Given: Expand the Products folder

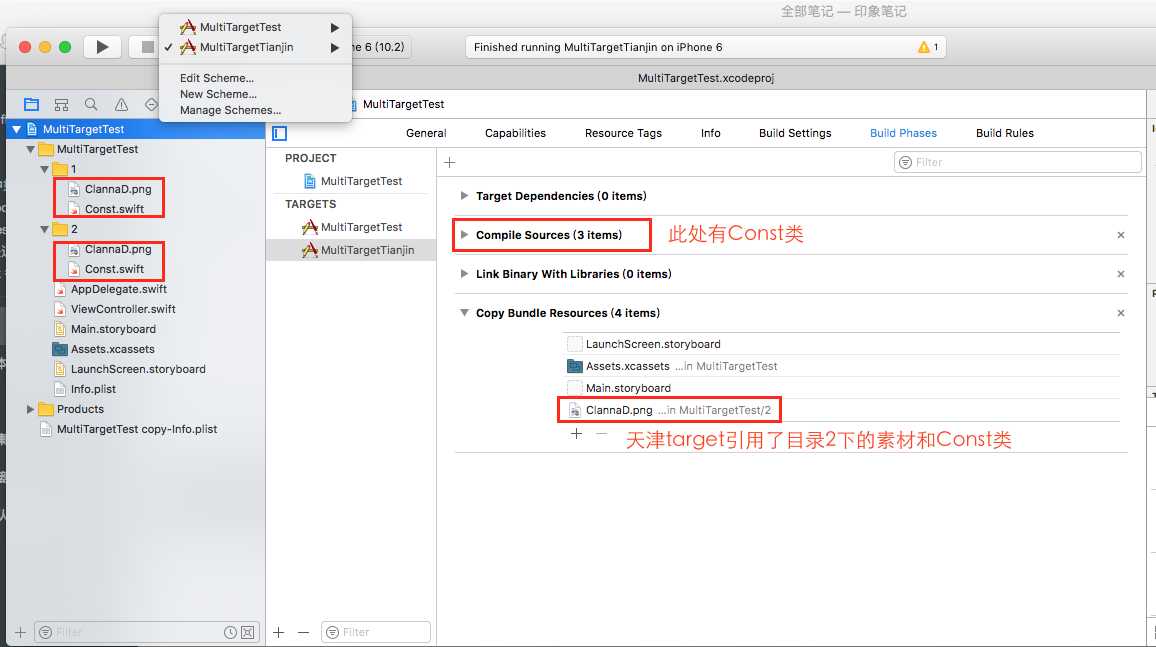Looking at the screenshot, I should 30,410.
